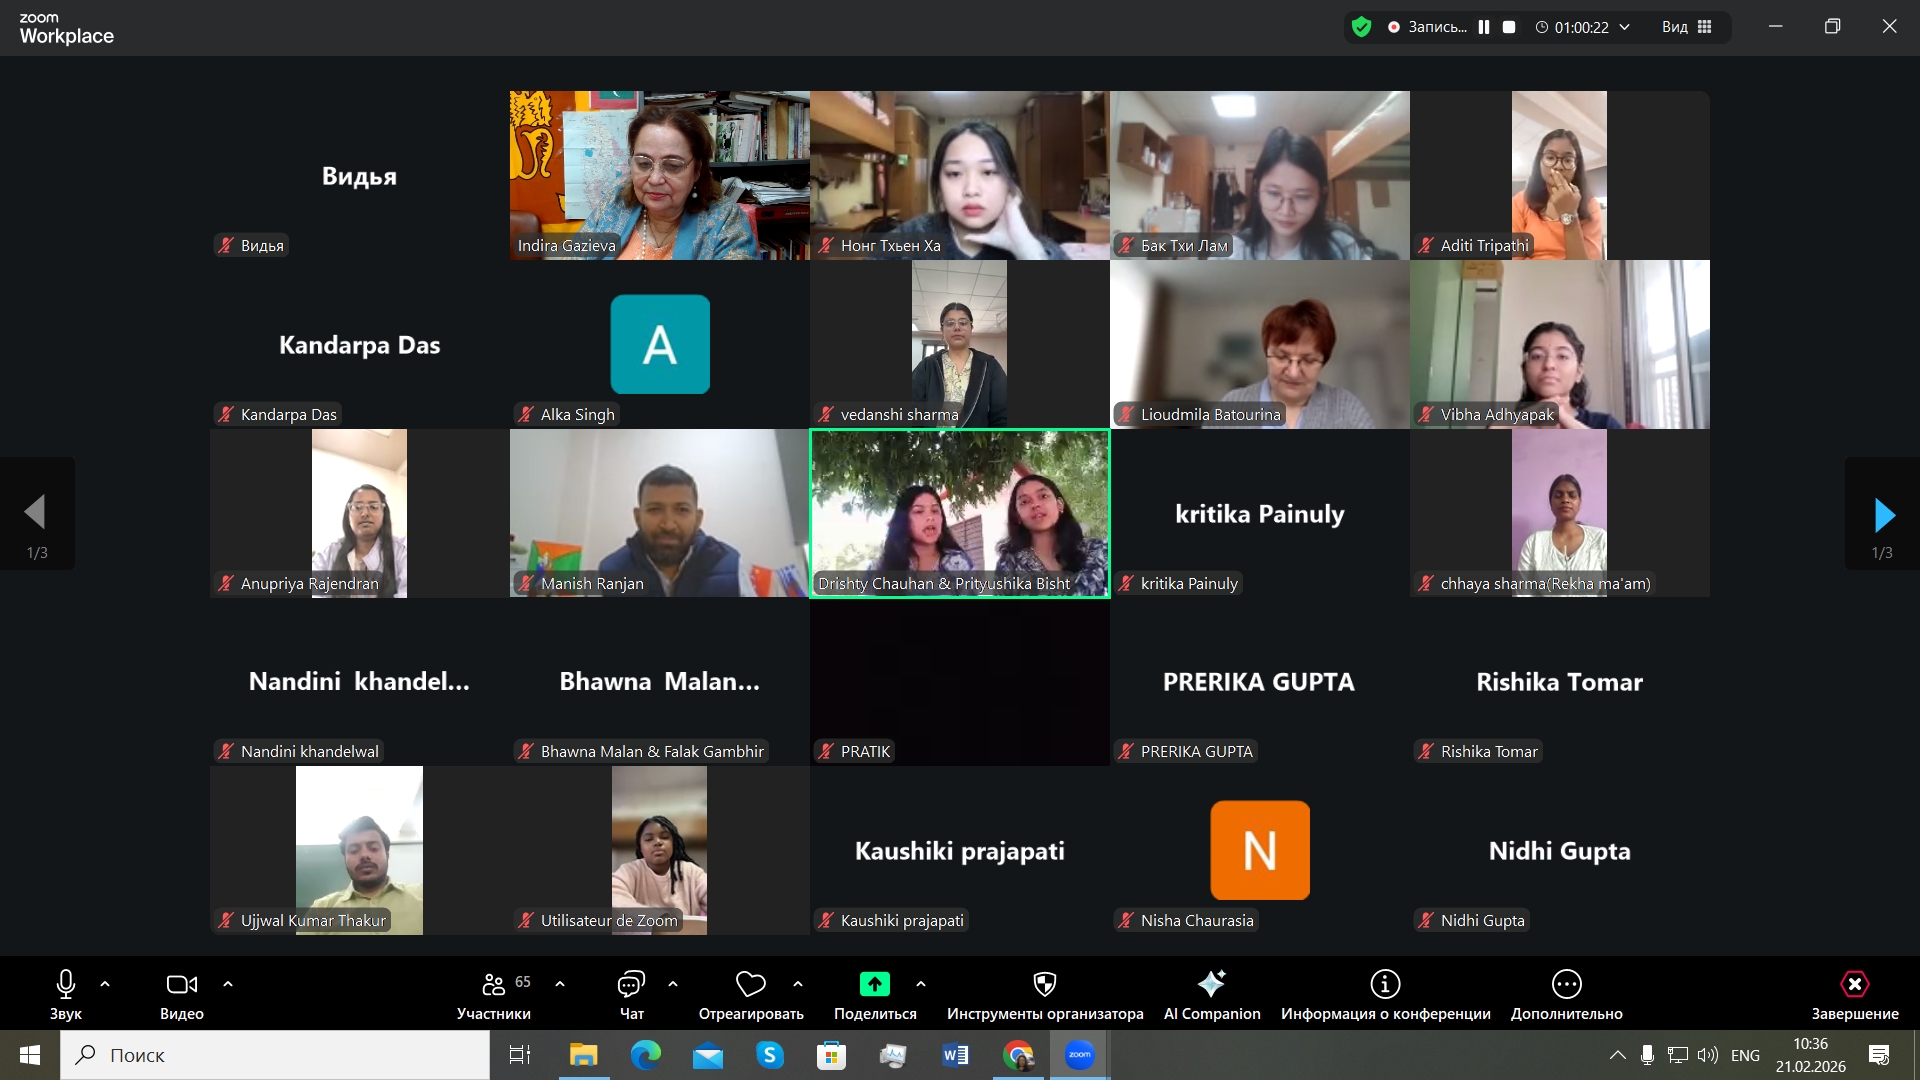Toggle the video camera on
The width and height of the screenshot is (1920, 1080).
point(181,985)
